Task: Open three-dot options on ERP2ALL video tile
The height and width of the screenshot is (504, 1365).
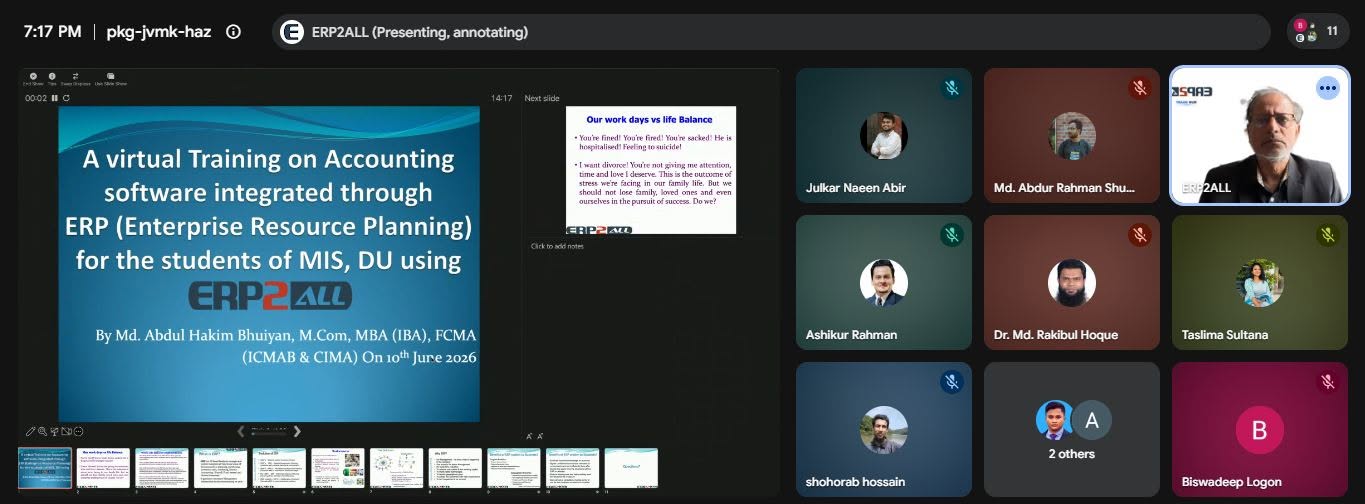Action: pos(1327,88)
